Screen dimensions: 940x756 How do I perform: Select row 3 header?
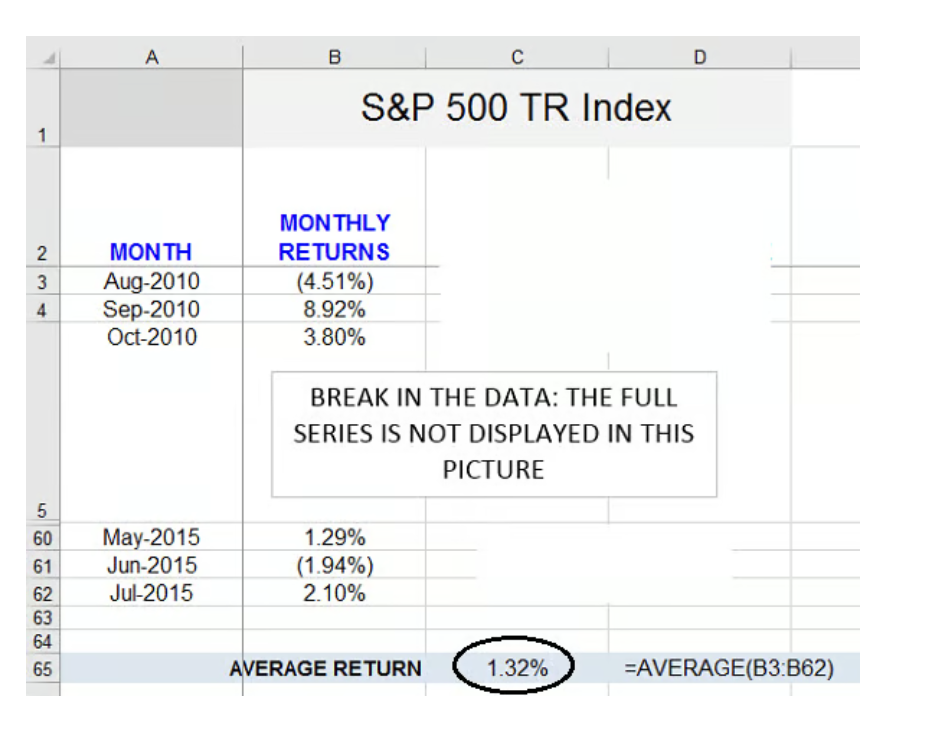[44, 283]
